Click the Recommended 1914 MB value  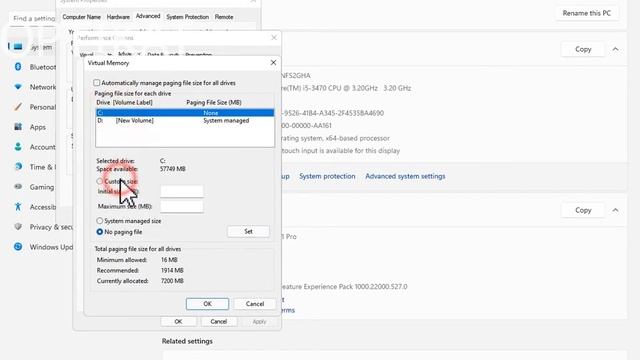click(172, 270)
